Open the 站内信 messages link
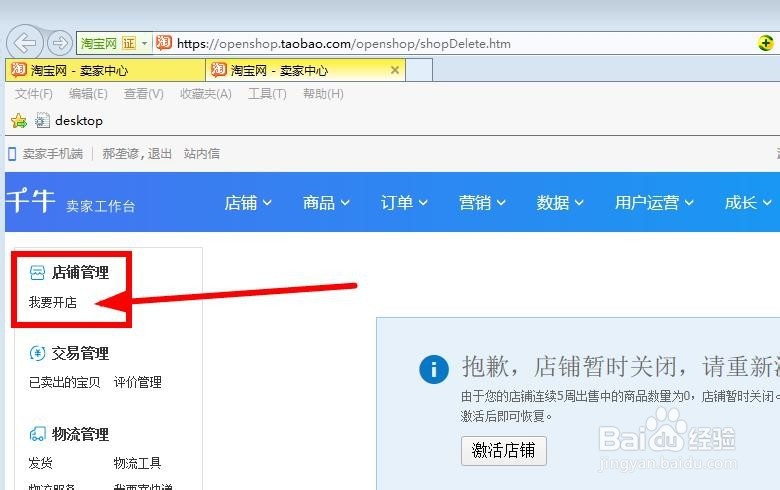780x490 pixels. (x=201, y=154)
